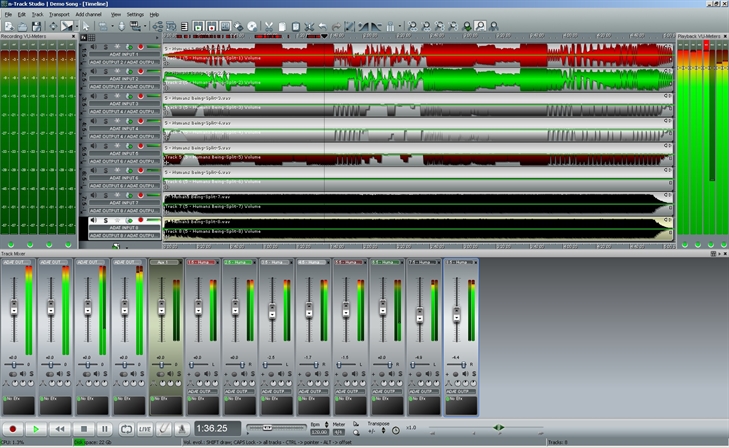The height and width of the screenshot is (448, 729).
Task: Click the Stop transport button
Action: 82,428
